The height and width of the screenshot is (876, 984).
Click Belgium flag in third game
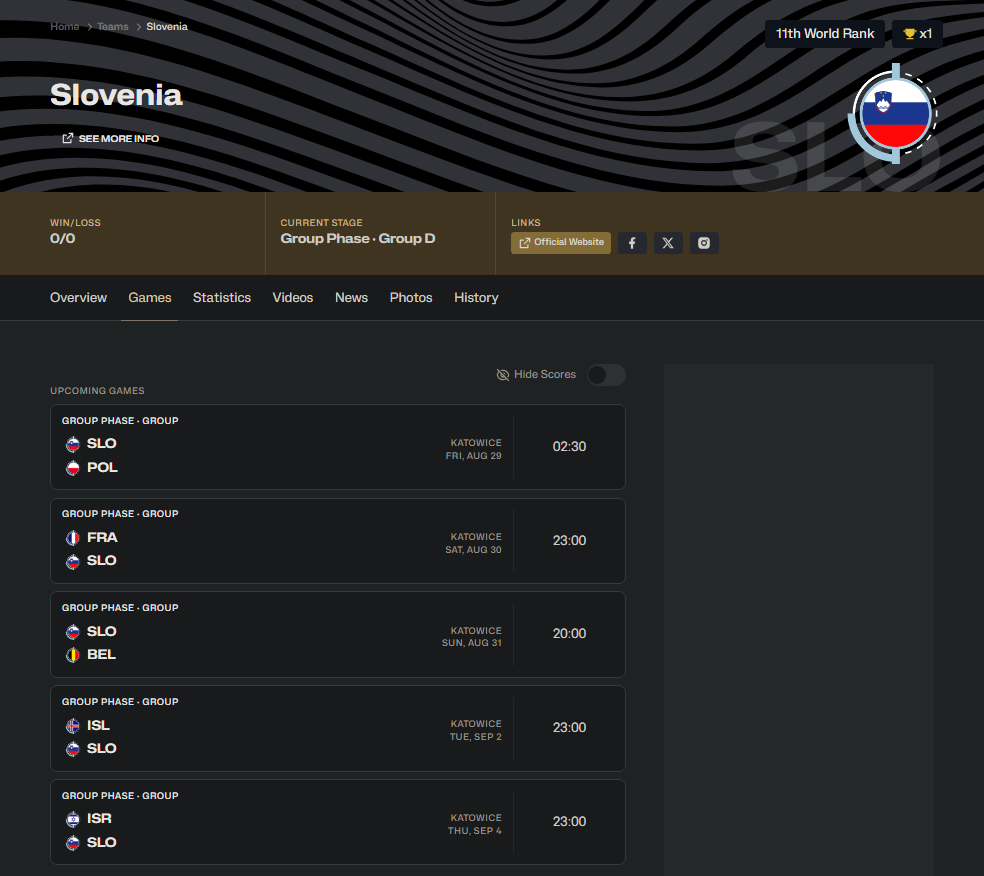pos(72,655)
